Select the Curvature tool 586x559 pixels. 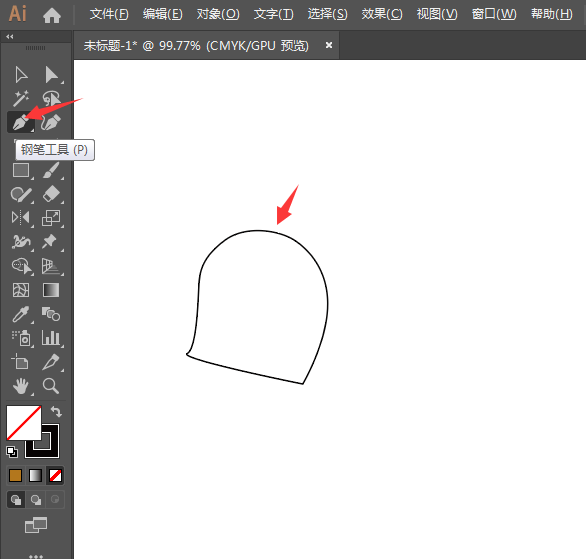pyautogui.click(x=51, y=122)
